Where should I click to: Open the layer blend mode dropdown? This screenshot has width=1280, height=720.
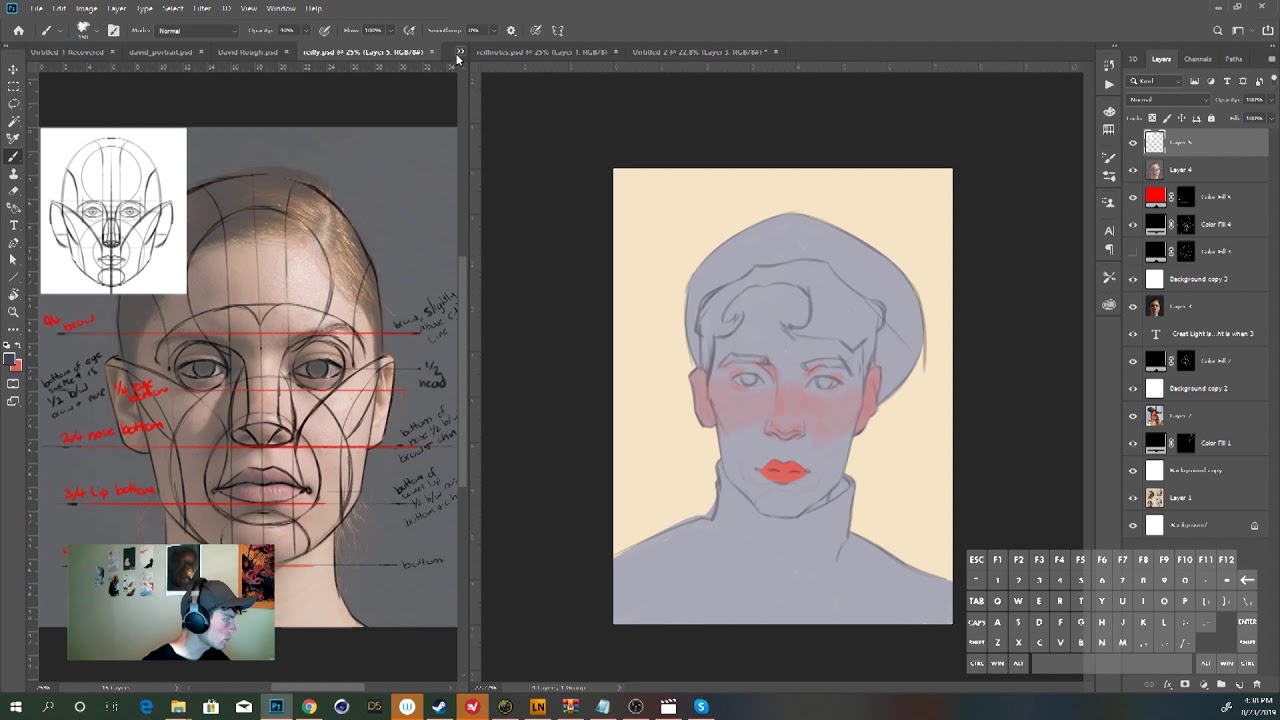click(x=1168, y=100)
